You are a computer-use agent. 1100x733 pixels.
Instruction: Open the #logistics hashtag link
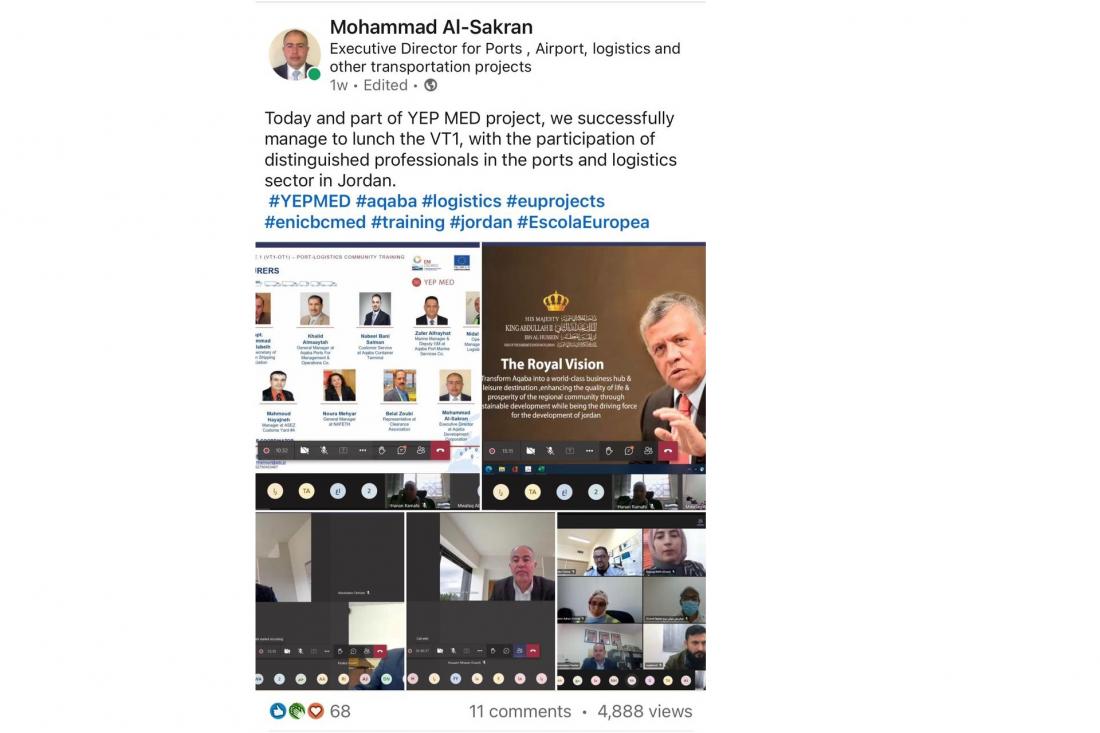pos(462,201)
